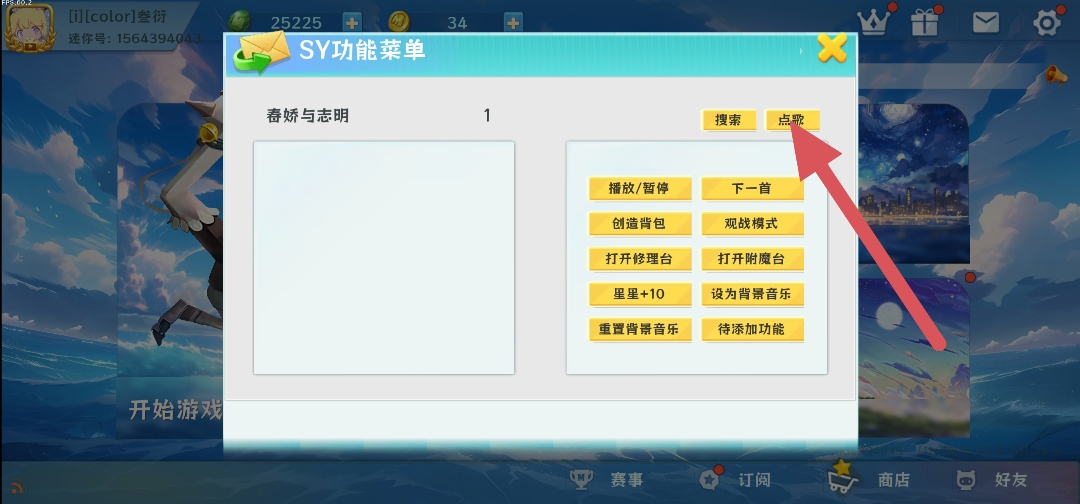The width and height of the screenshot is (1080, 504).
Task: Click the star badge icon beside 订阅
Action: click(x=709, y=480)
